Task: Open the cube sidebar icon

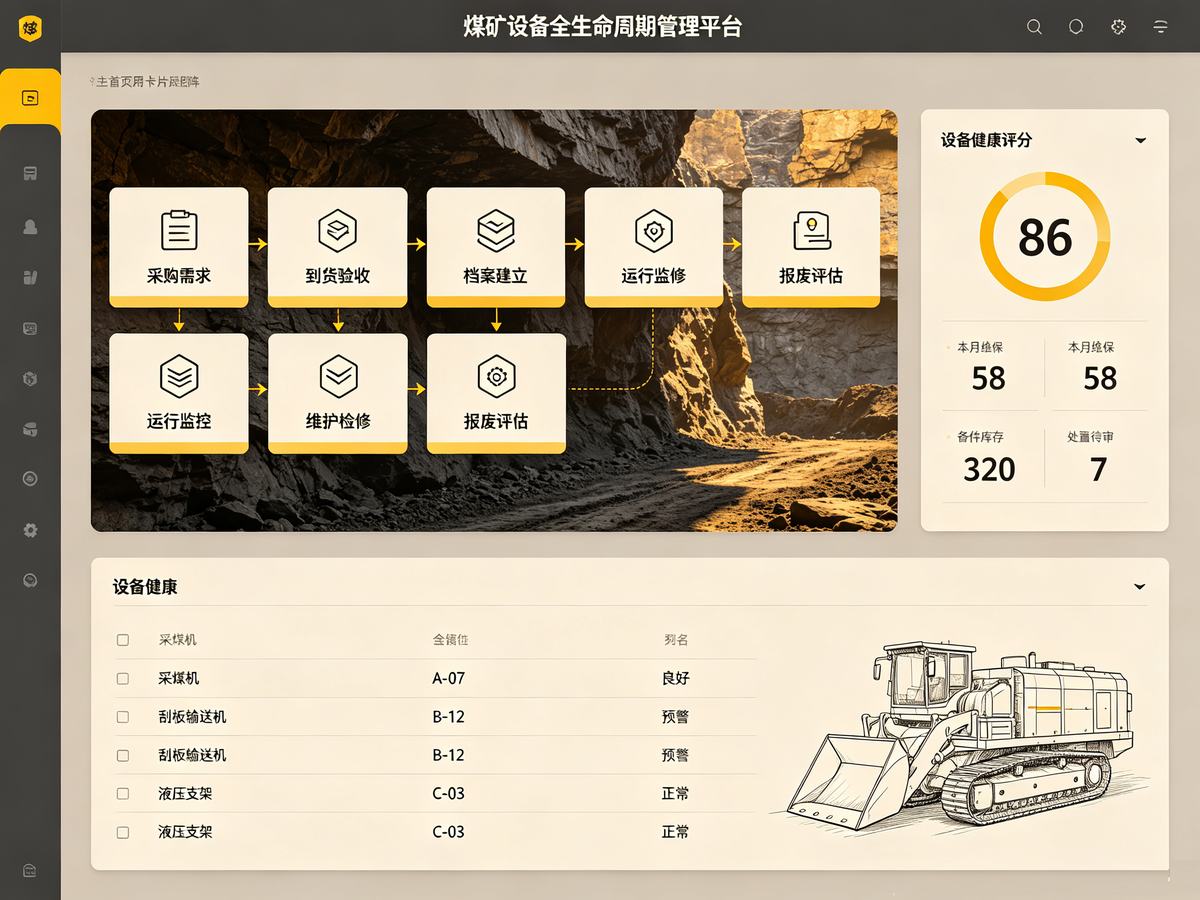Action: pos(30,379)
